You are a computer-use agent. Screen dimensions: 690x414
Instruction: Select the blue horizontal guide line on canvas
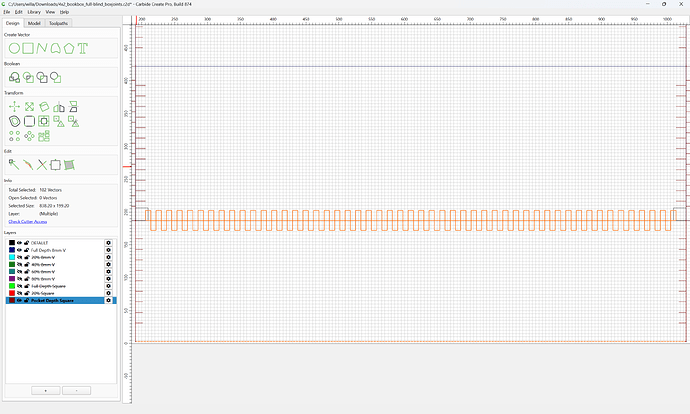pyautogui.click(x=410, y=66)
